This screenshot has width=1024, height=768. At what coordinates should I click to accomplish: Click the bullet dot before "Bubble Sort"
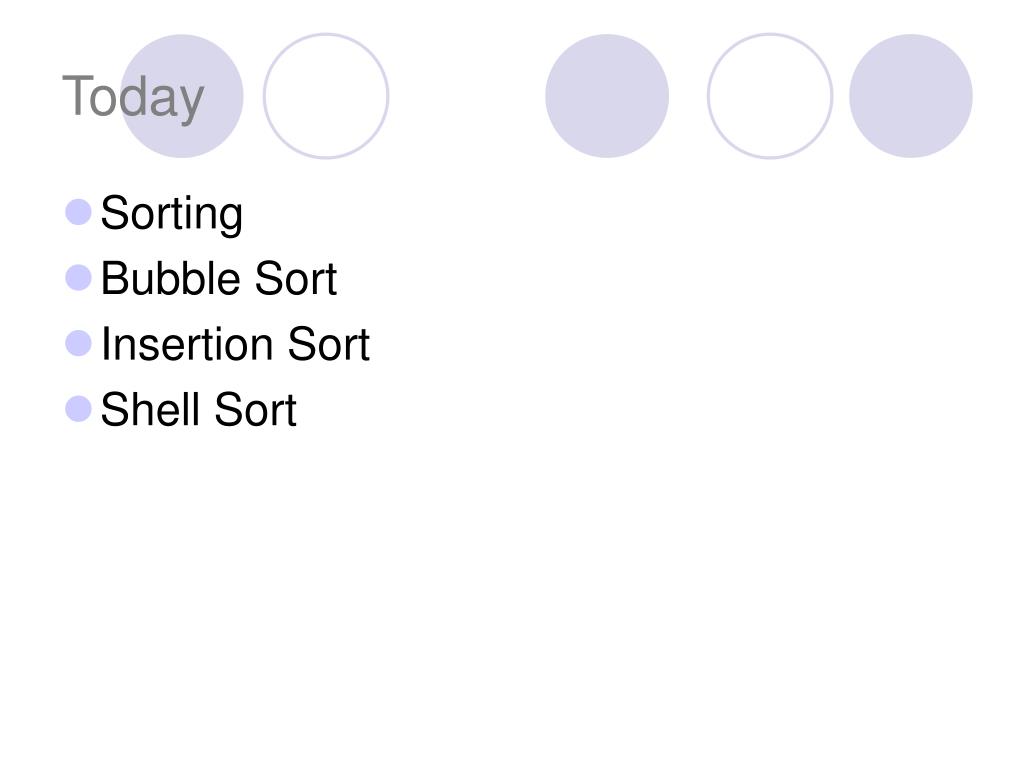(78, 278)
